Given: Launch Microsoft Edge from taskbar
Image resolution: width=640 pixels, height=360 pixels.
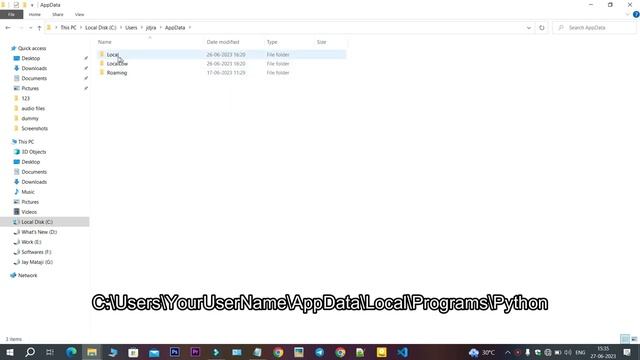Looking at the screenshot, I should (x=71, y=352).
